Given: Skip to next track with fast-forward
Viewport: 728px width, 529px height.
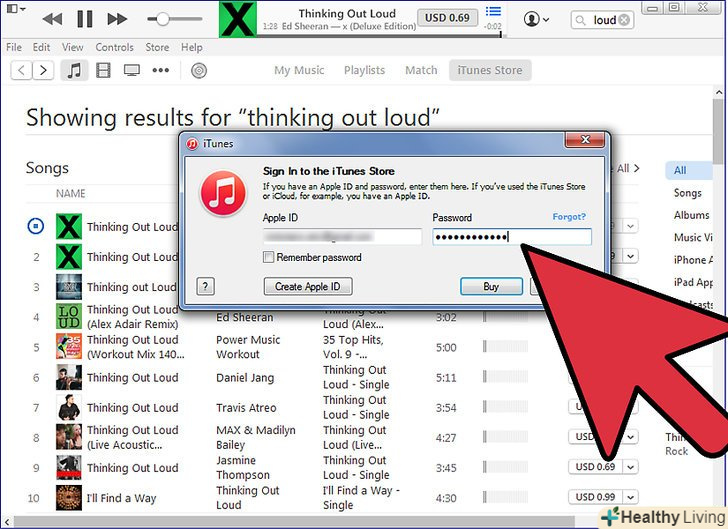Looking at the screenshot, I should (x=118, y=19).
